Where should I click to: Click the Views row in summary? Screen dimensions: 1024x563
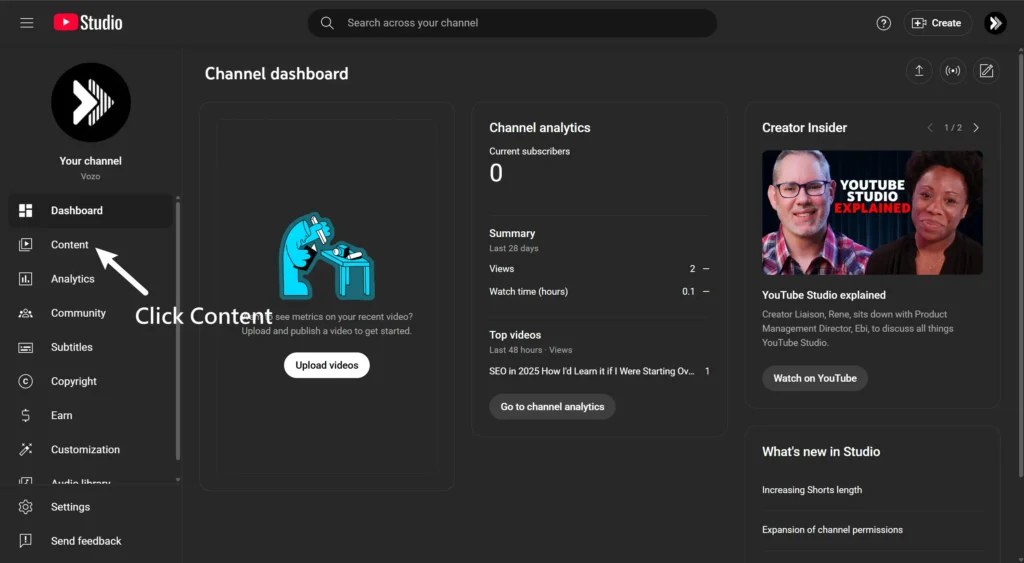point(599,268)
